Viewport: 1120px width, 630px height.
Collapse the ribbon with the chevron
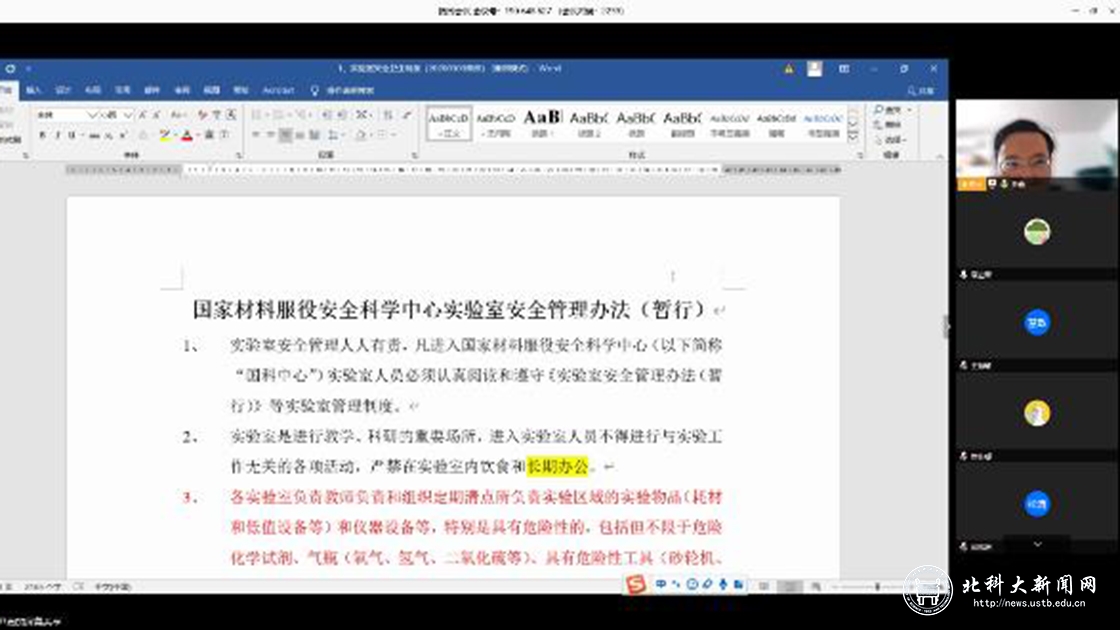coord(940,156)
